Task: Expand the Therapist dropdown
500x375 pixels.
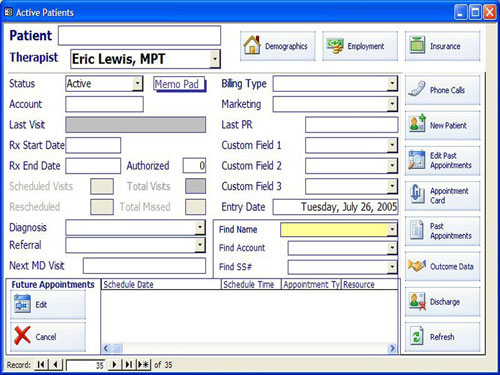Action: coord(215,59)
